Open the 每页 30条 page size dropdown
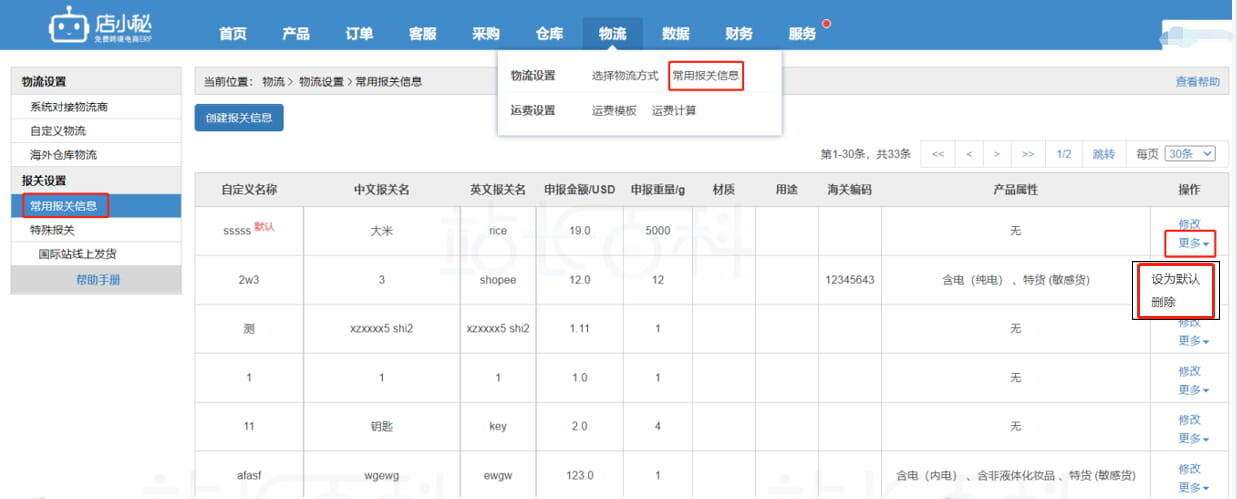Image resolution: width=1237 pixels, height=499 pixels. (x=1190, y=154)
